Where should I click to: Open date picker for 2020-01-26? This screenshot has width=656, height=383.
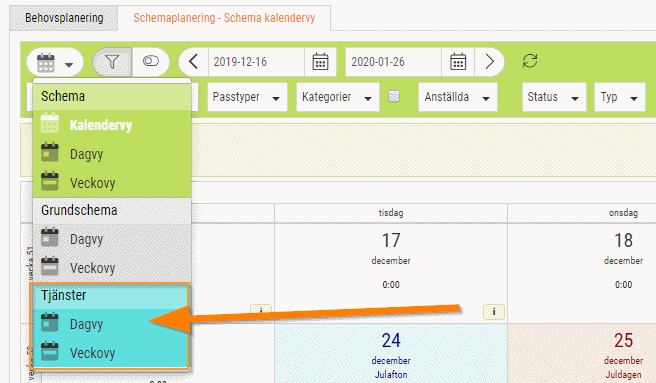click(x=458, y=62)
